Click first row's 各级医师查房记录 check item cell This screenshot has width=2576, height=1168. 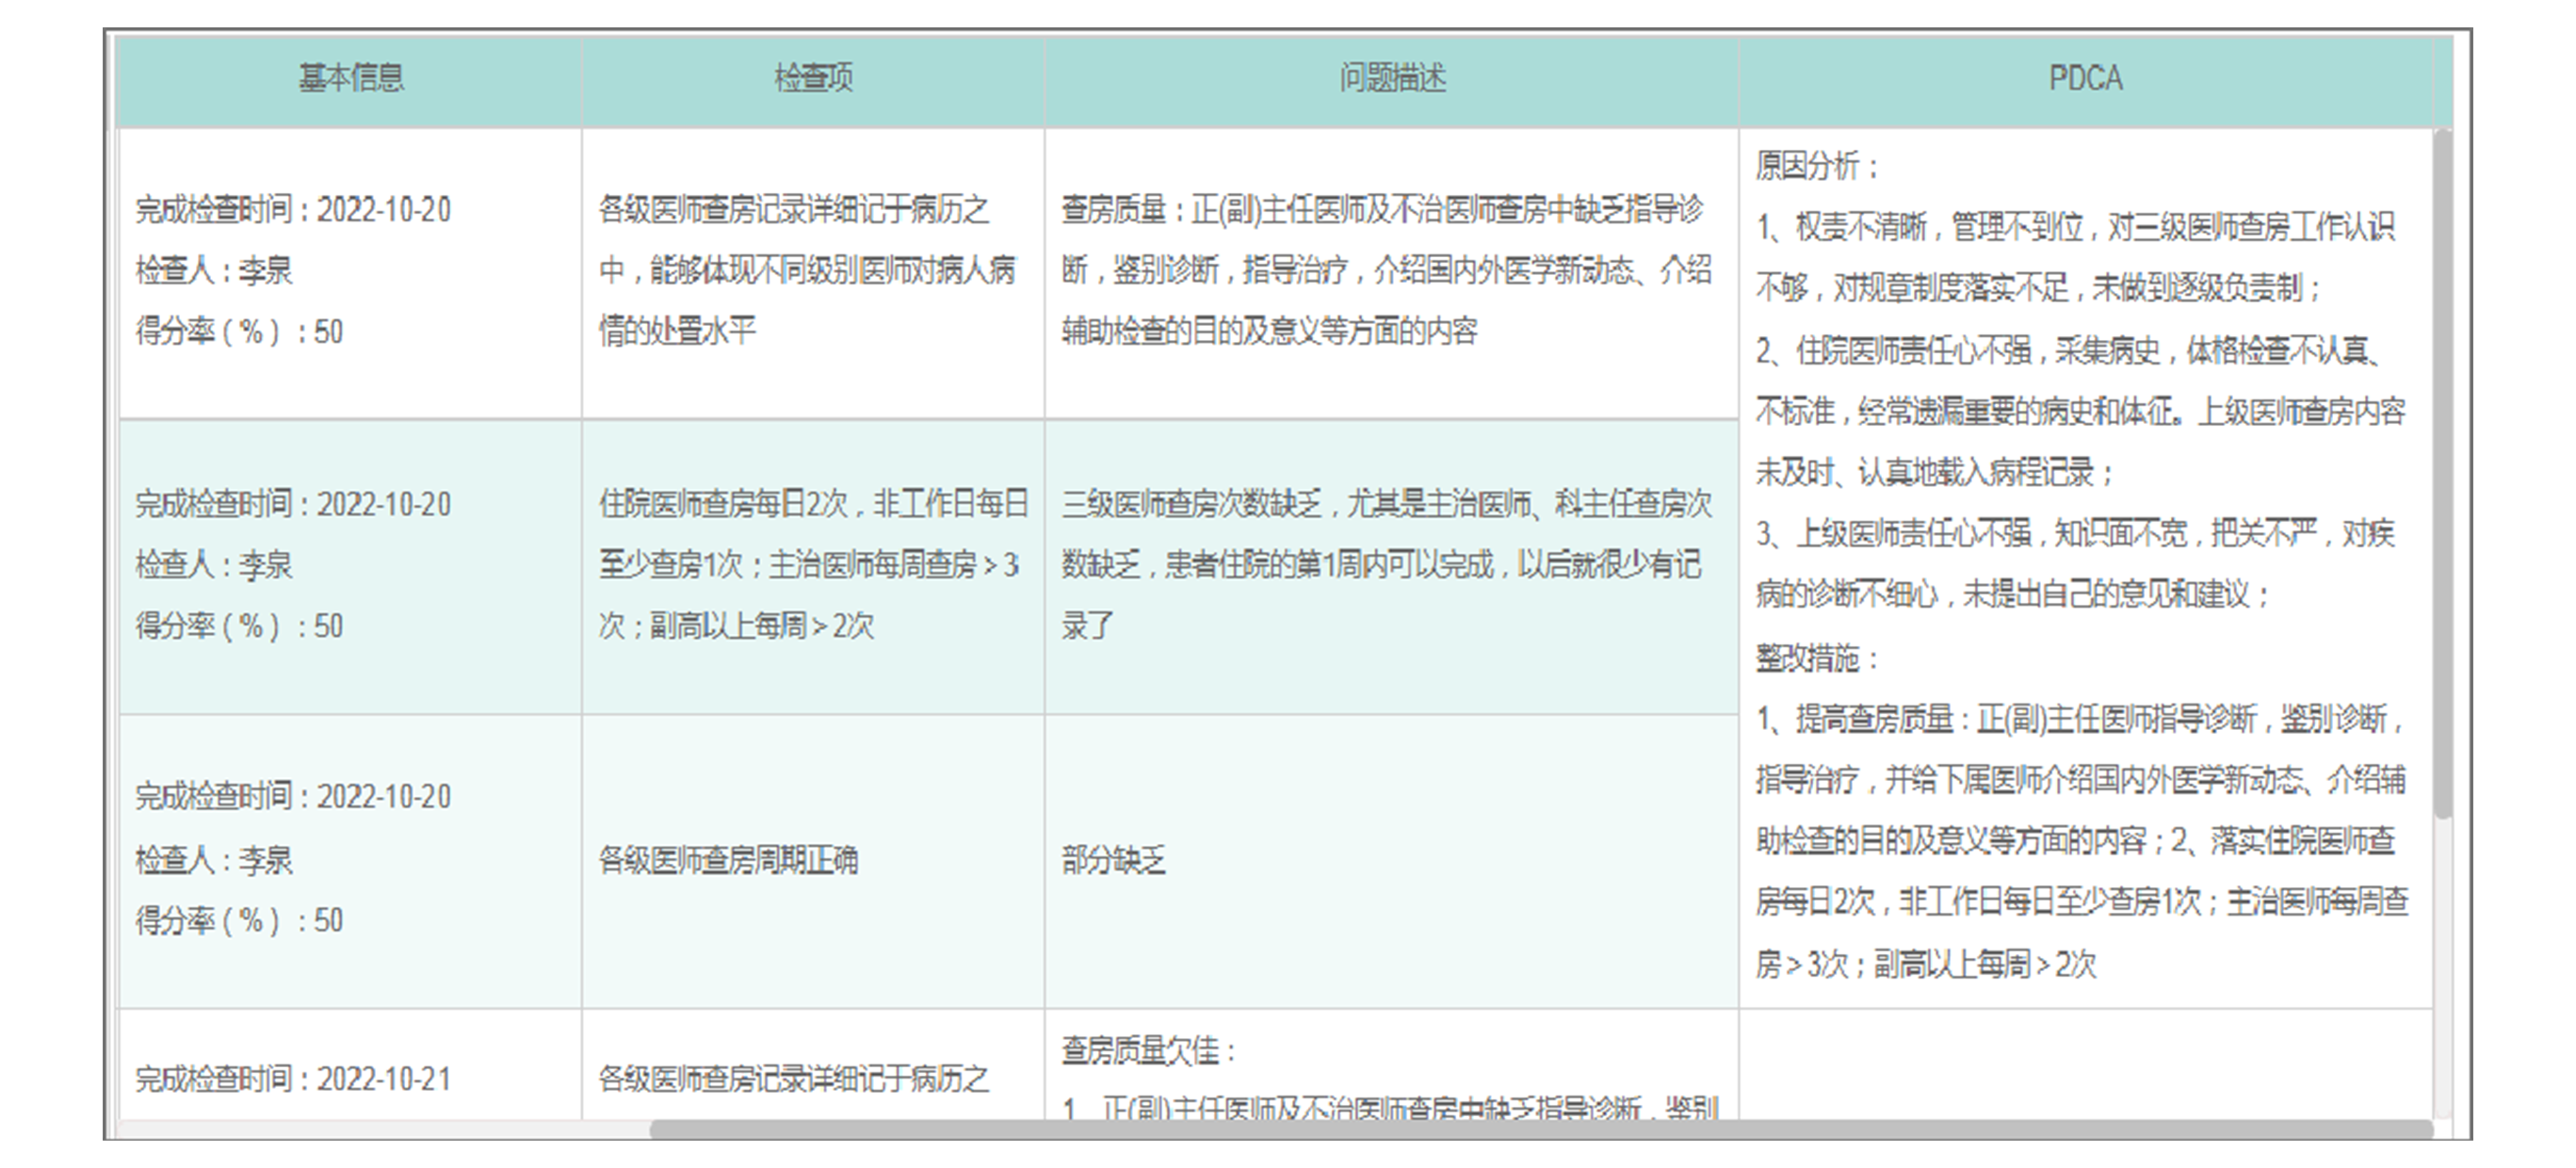806,270
